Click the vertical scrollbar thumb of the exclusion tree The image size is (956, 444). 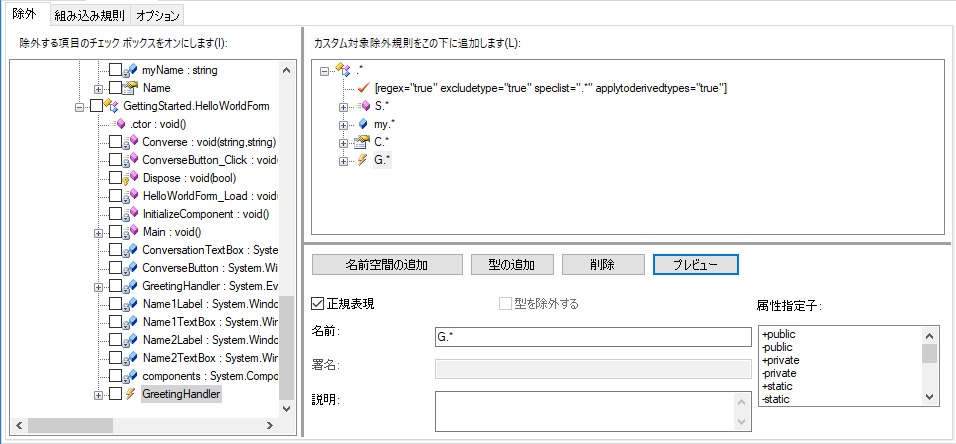coord(286,348)
